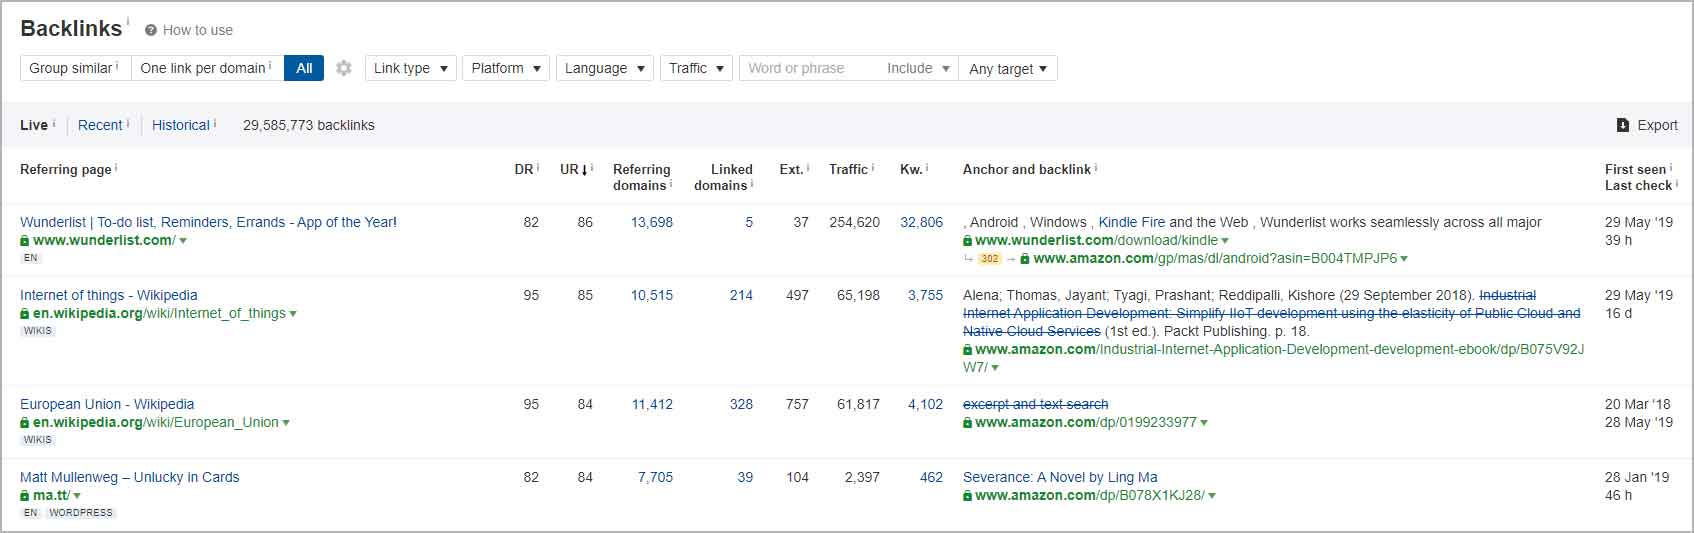Viewport: 1694px width, 533px height.
Task: Click keywords value 3,755
Action: tap(925, 295)
